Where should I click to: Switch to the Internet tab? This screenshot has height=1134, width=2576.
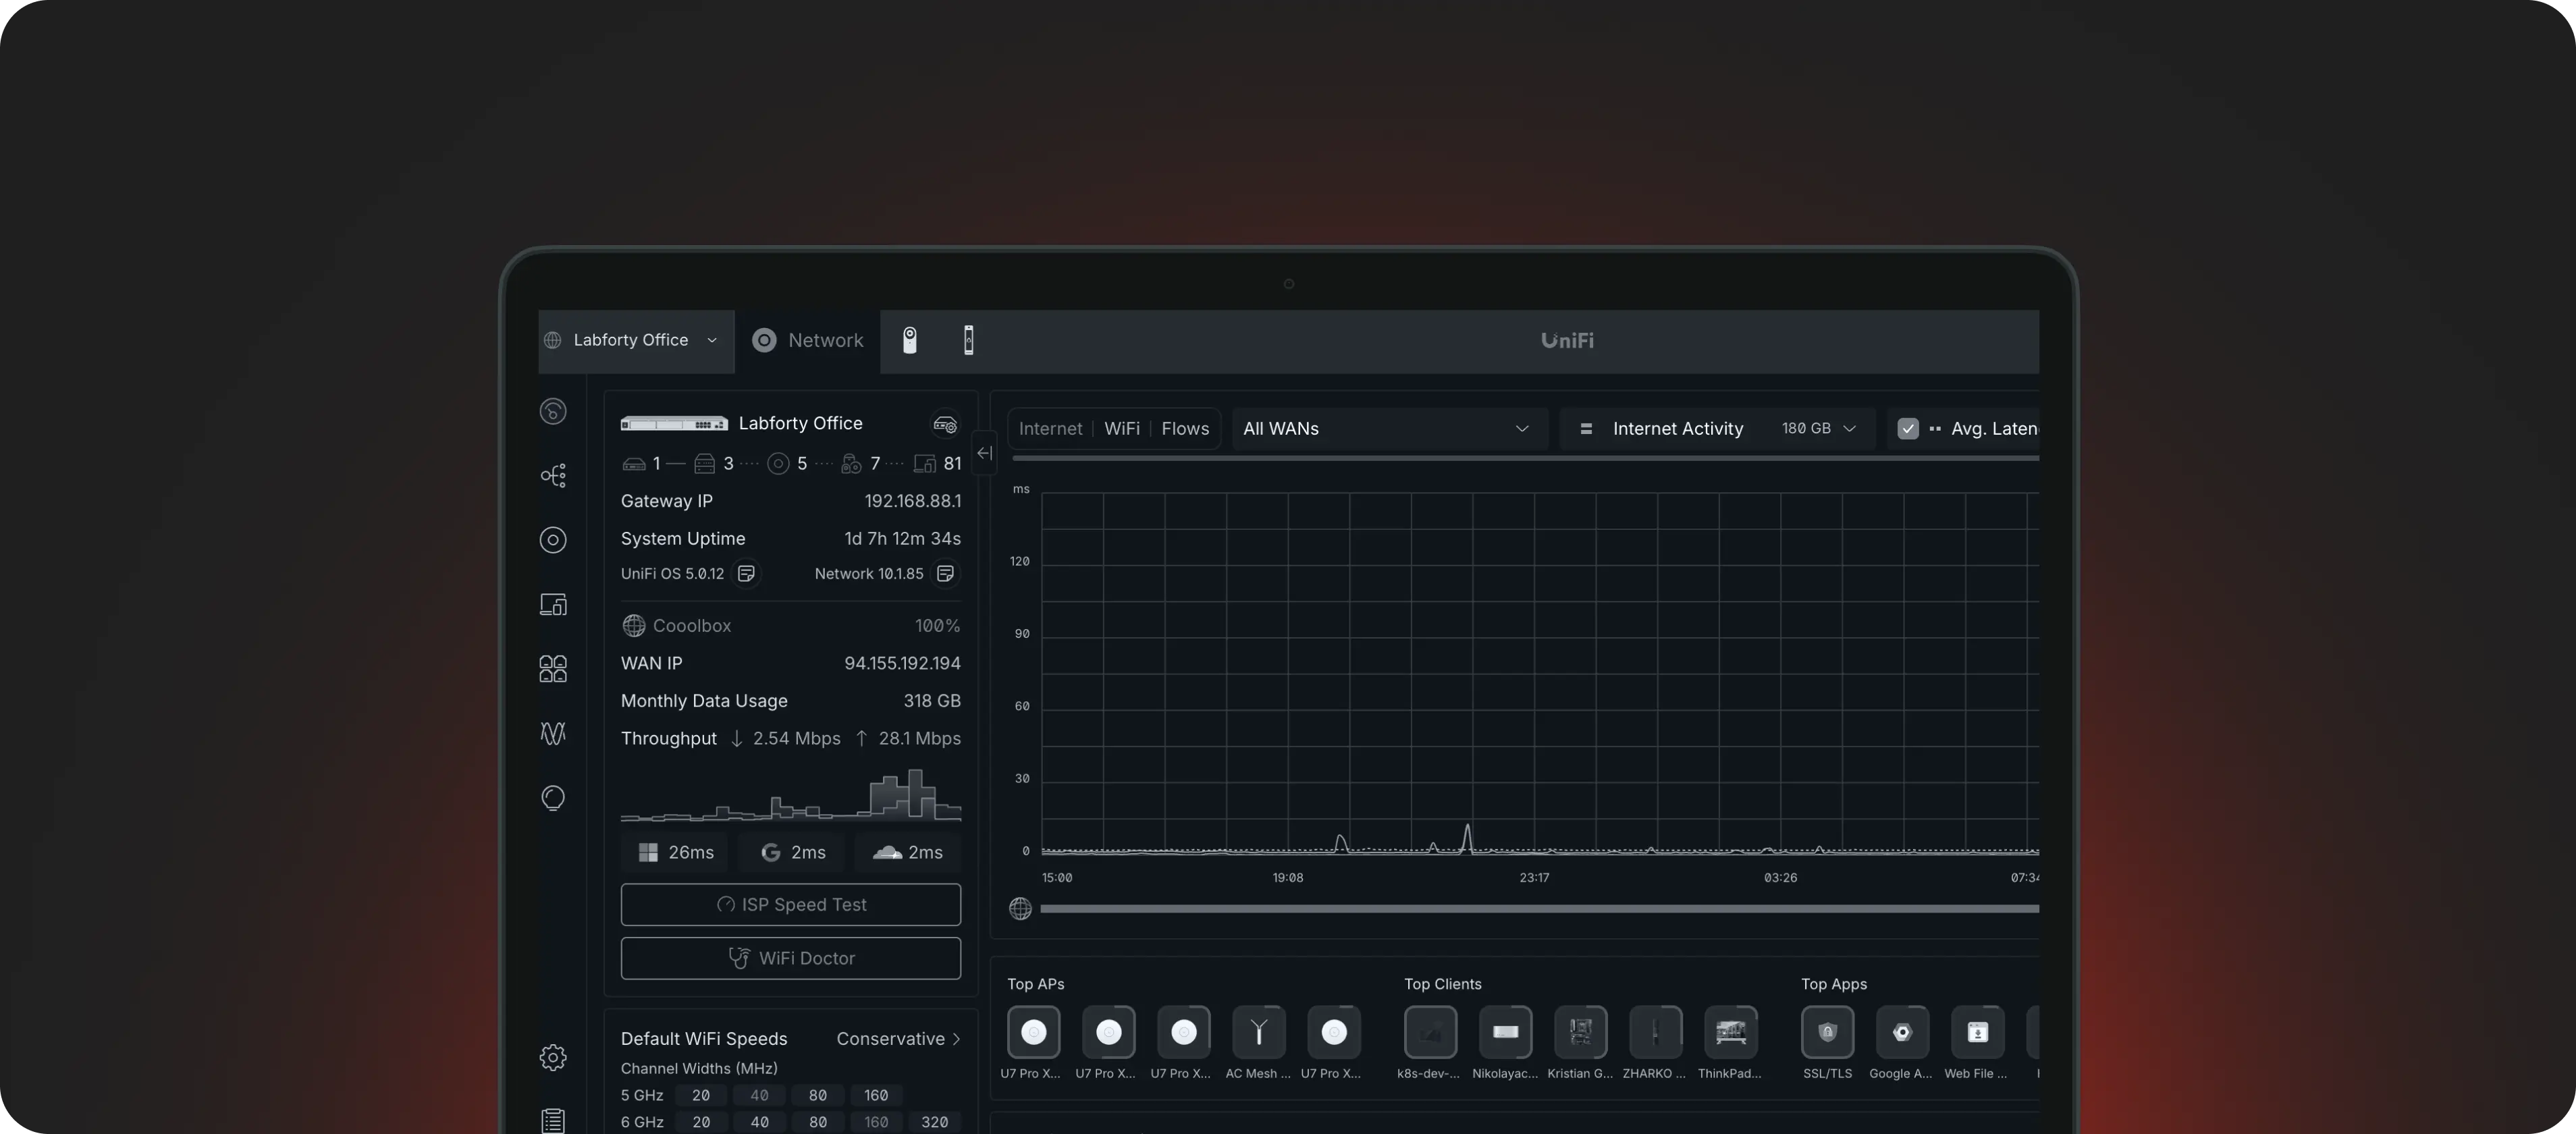pyautogui.click(x=1050, y=428)
